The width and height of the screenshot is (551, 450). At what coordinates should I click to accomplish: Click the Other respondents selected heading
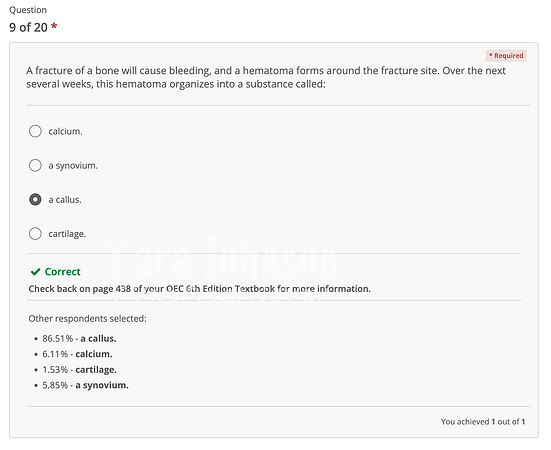click(x=87, y=319)
